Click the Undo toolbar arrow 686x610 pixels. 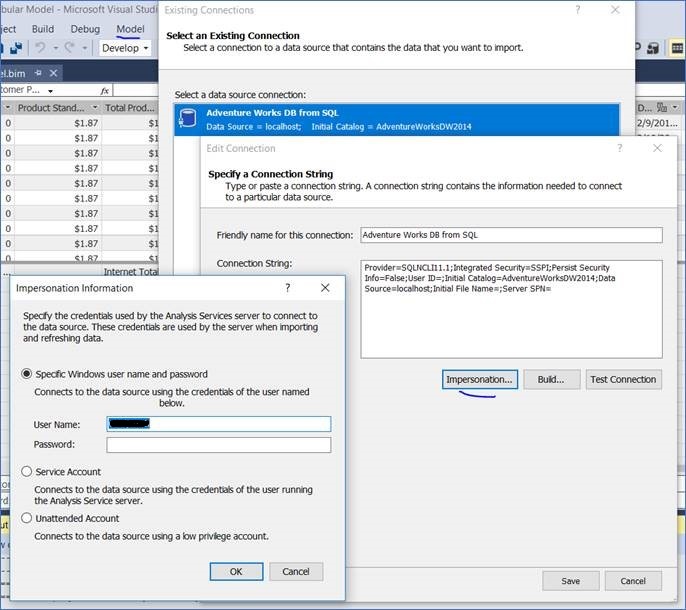coord(40,47)
